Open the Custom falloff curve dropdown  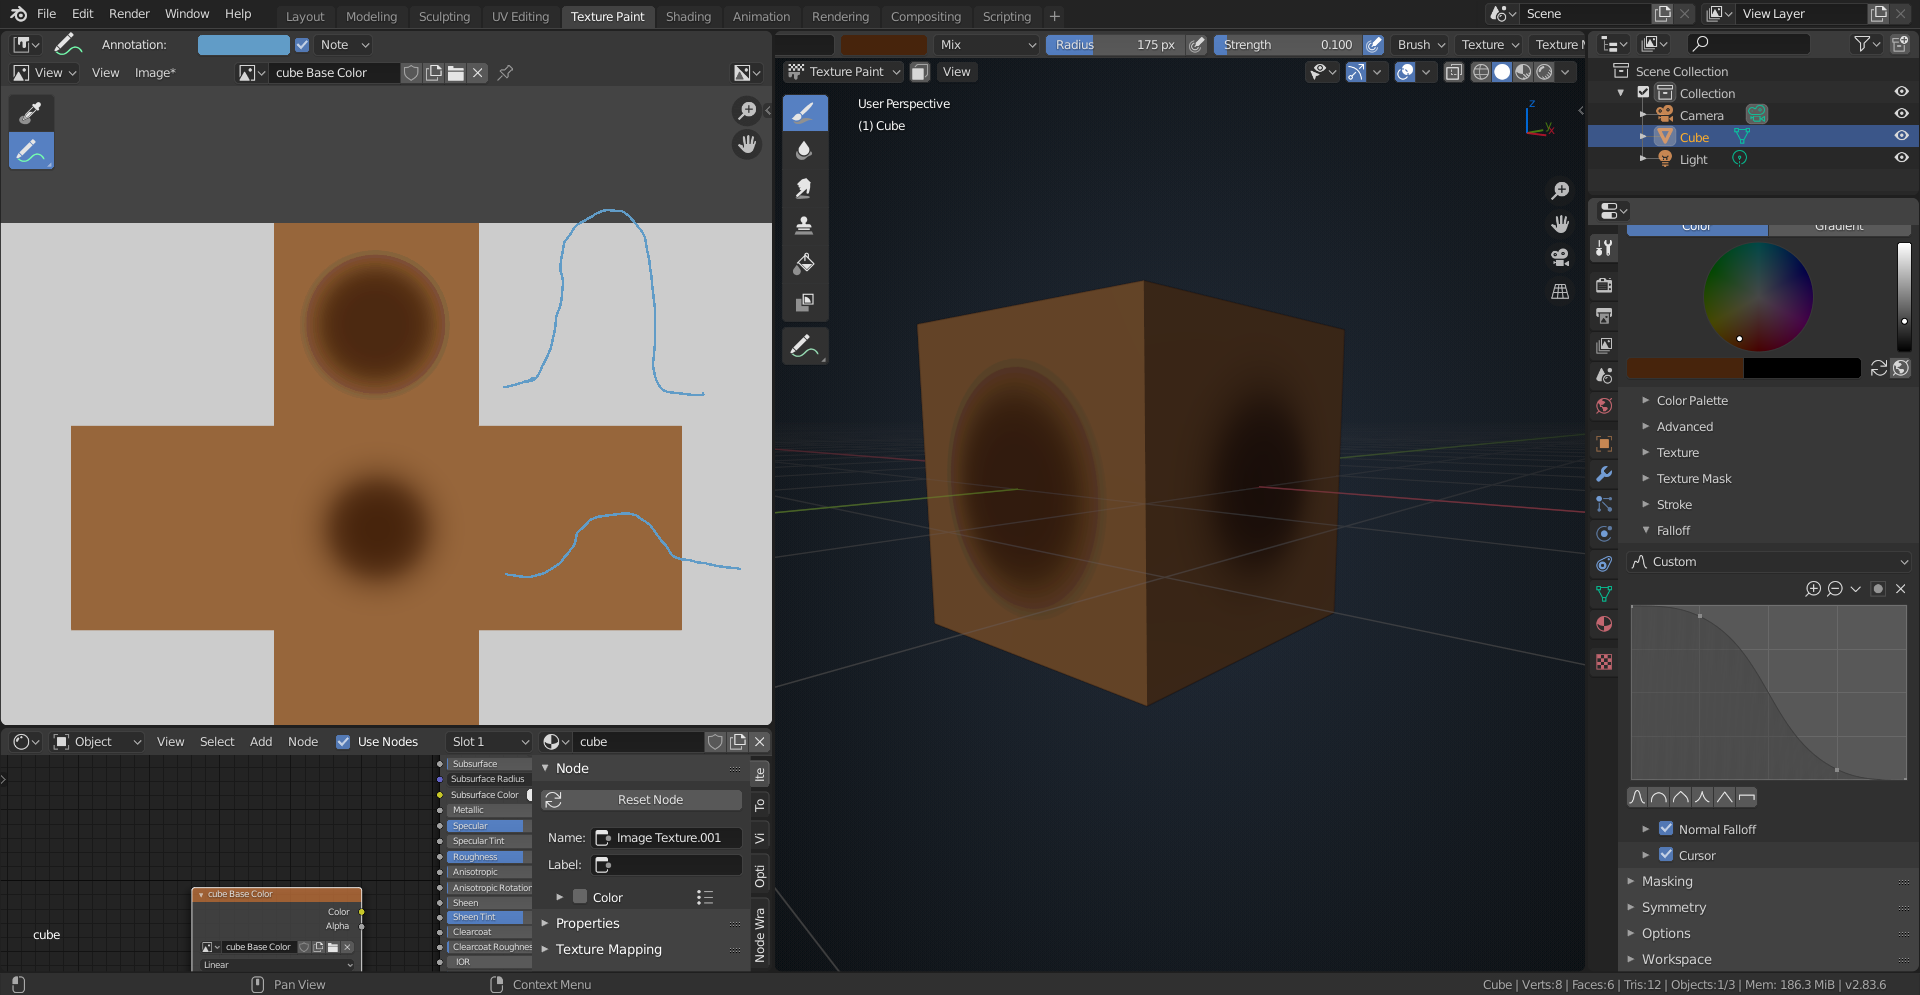tap(1768, 562)
